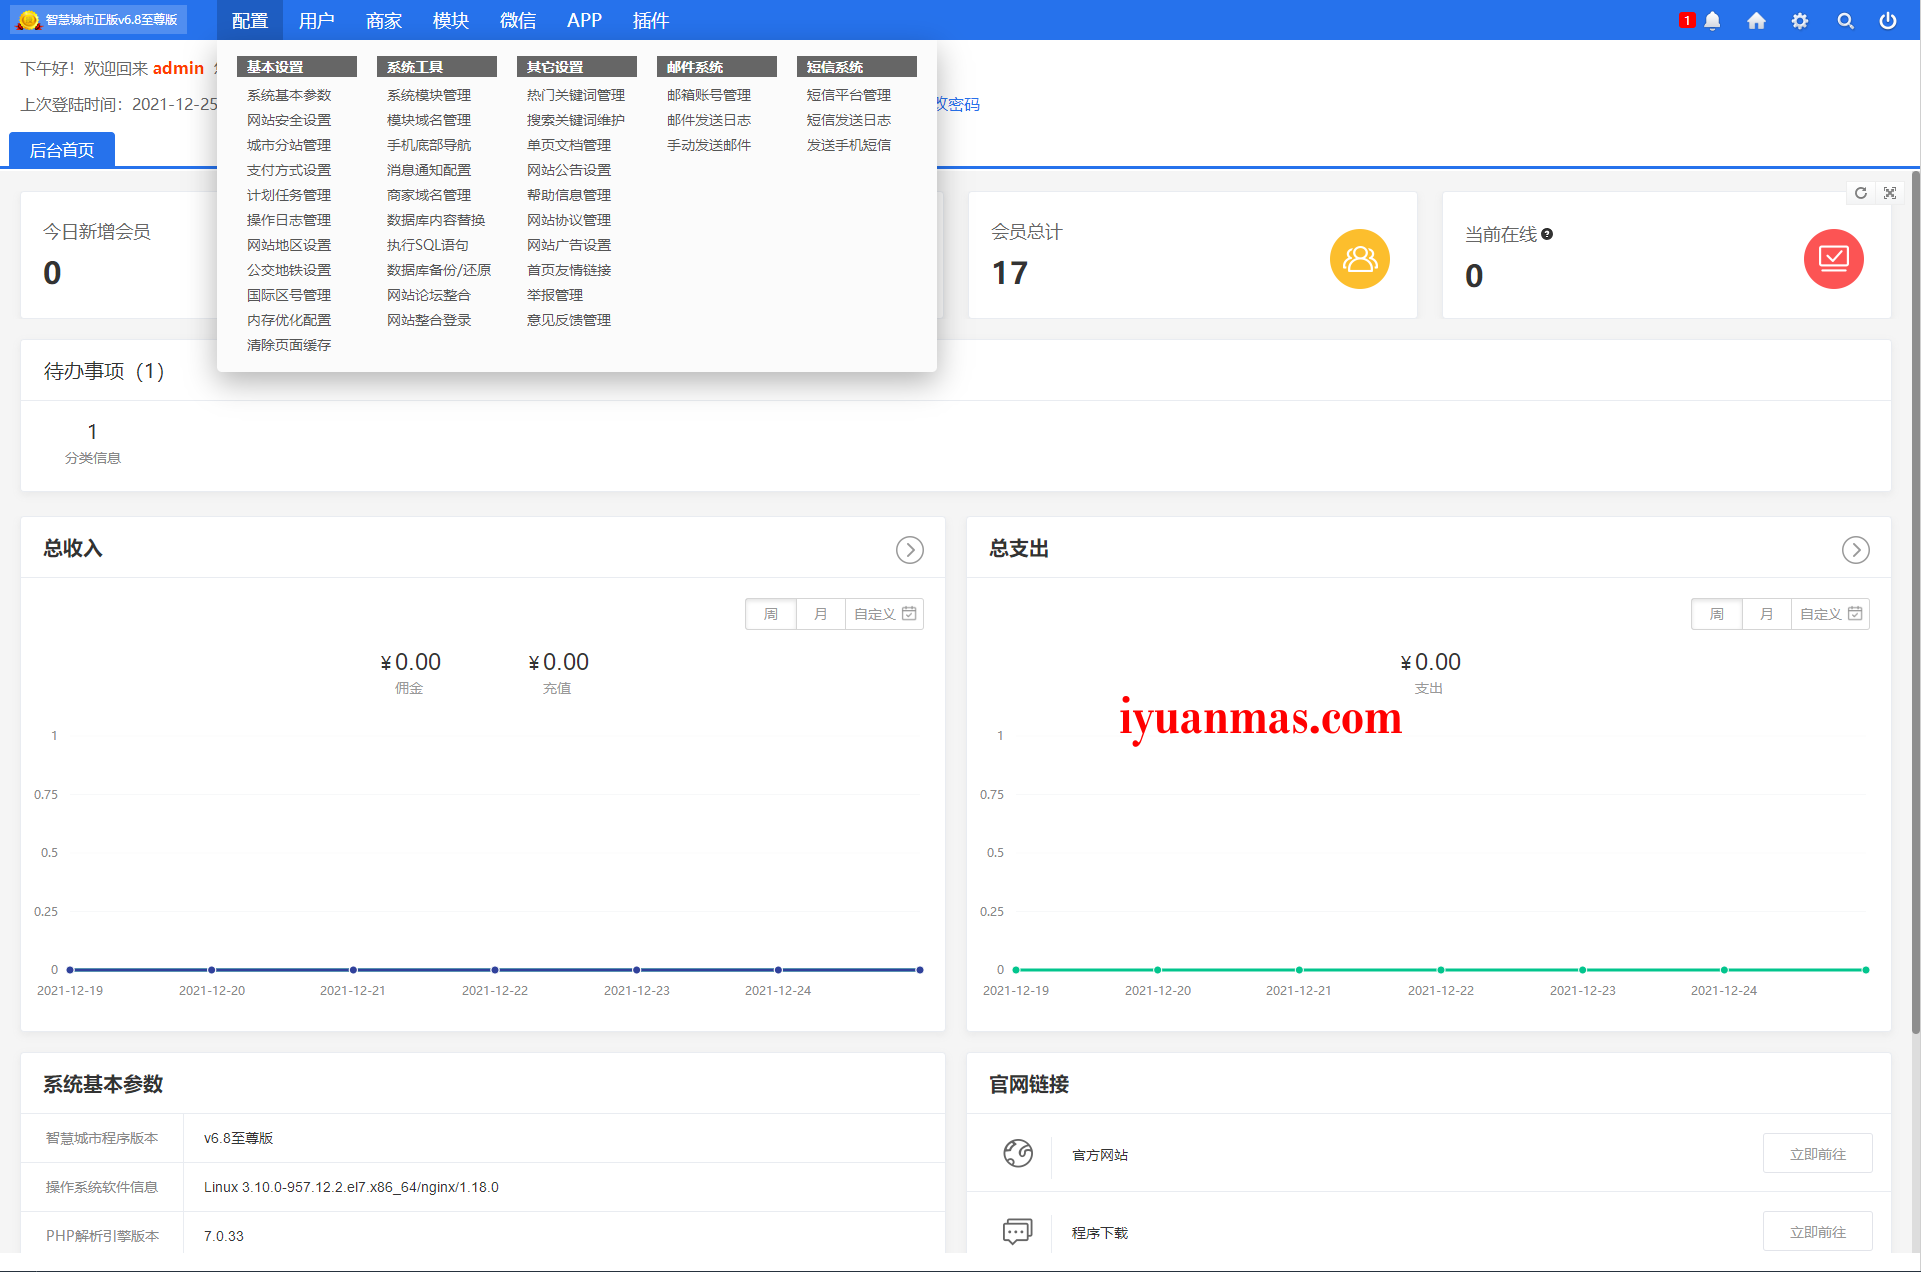Click 2021-12-21 data point on expense chart
Viewport: 1921px width, 1272px height.
[1299, 970]
